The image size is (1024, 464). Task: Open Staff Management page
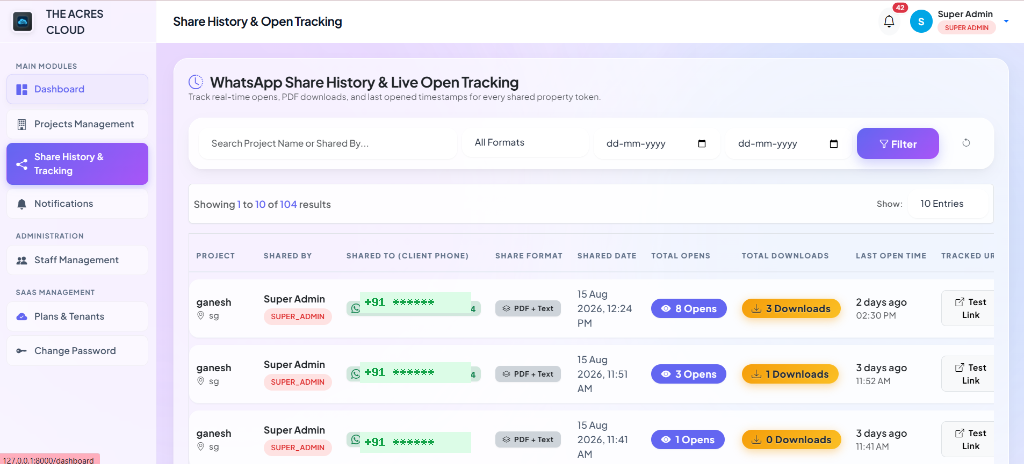(x=77, y=260)
